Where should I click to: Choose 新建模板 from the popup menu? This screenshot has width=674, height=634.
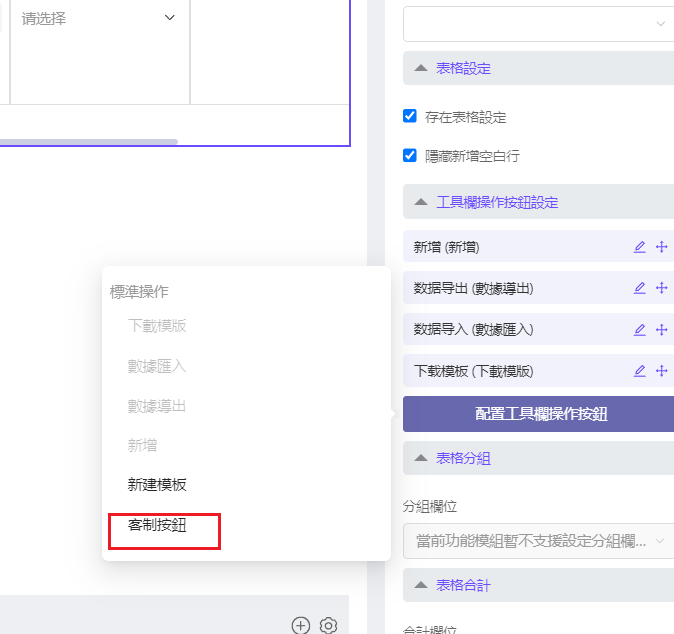pos(157,485)
